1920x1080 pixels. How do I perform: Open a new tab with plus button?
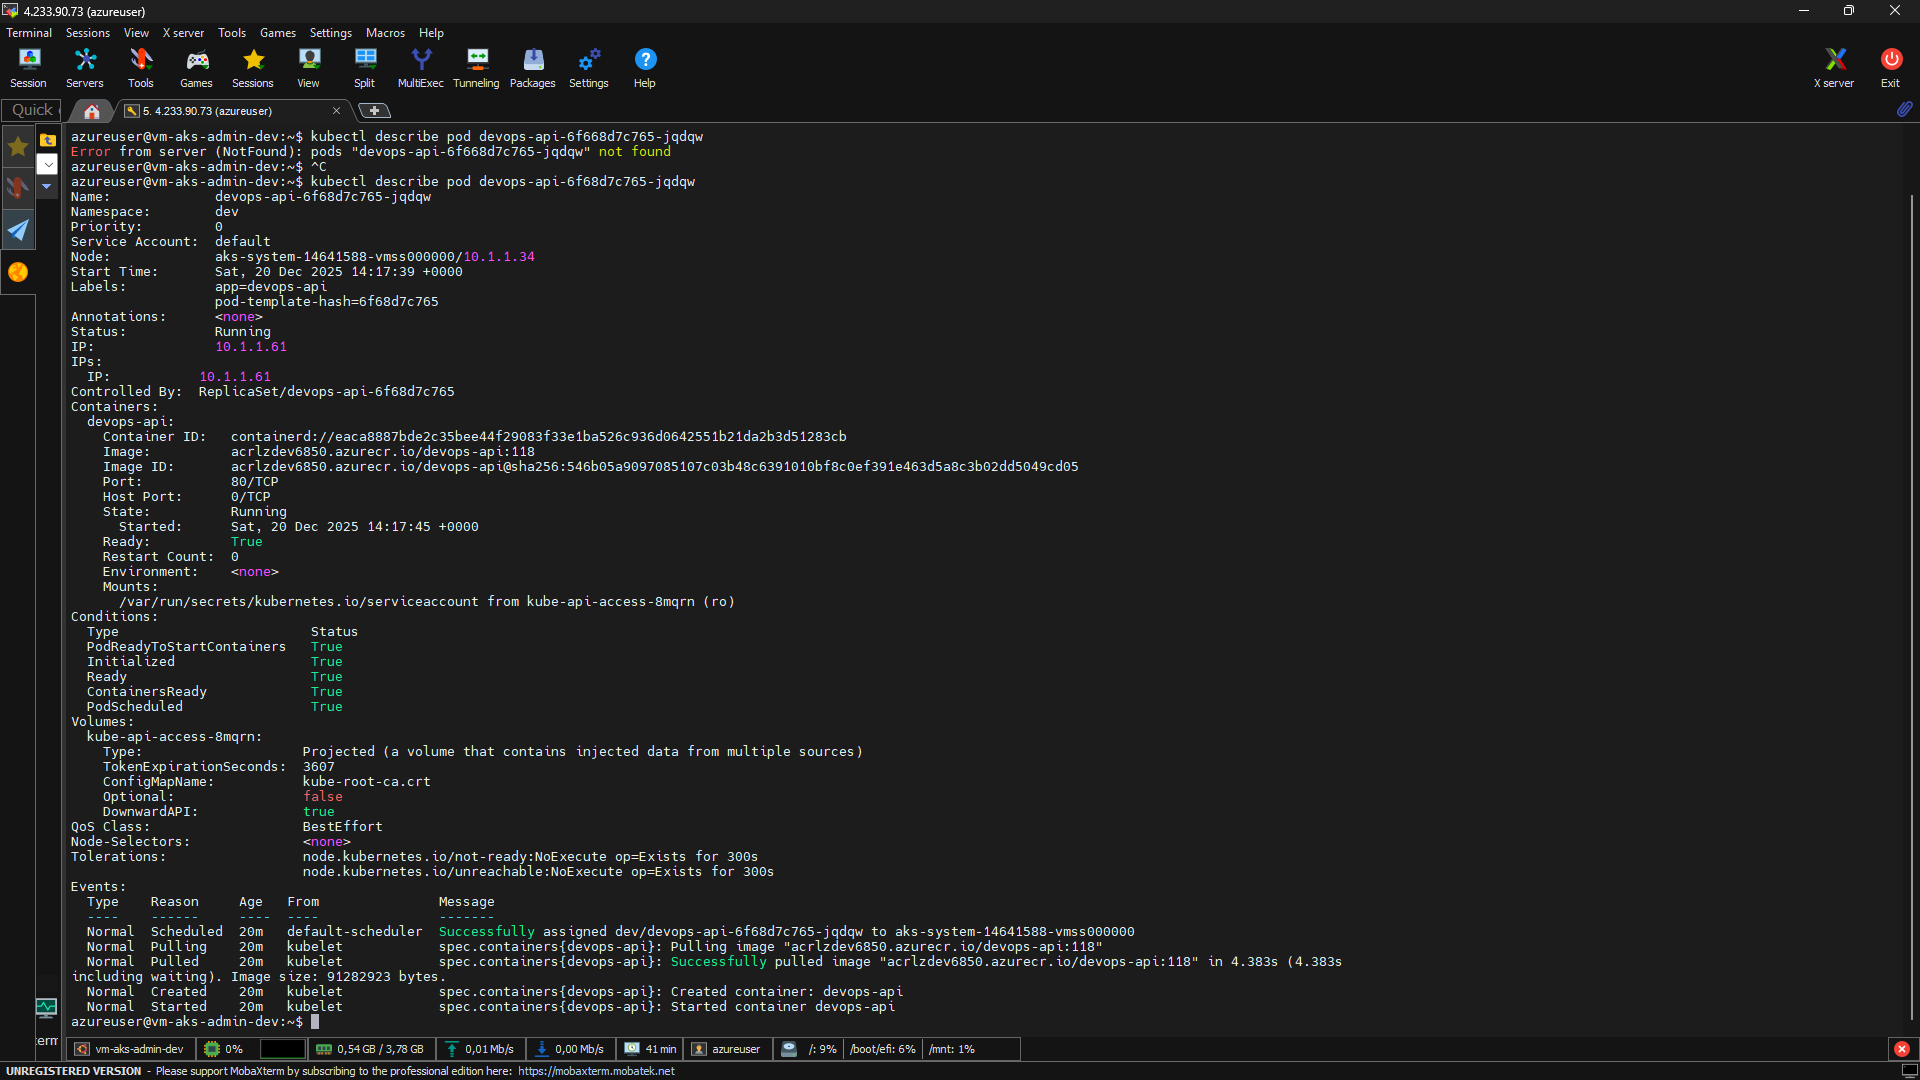[x=374, y=111]
